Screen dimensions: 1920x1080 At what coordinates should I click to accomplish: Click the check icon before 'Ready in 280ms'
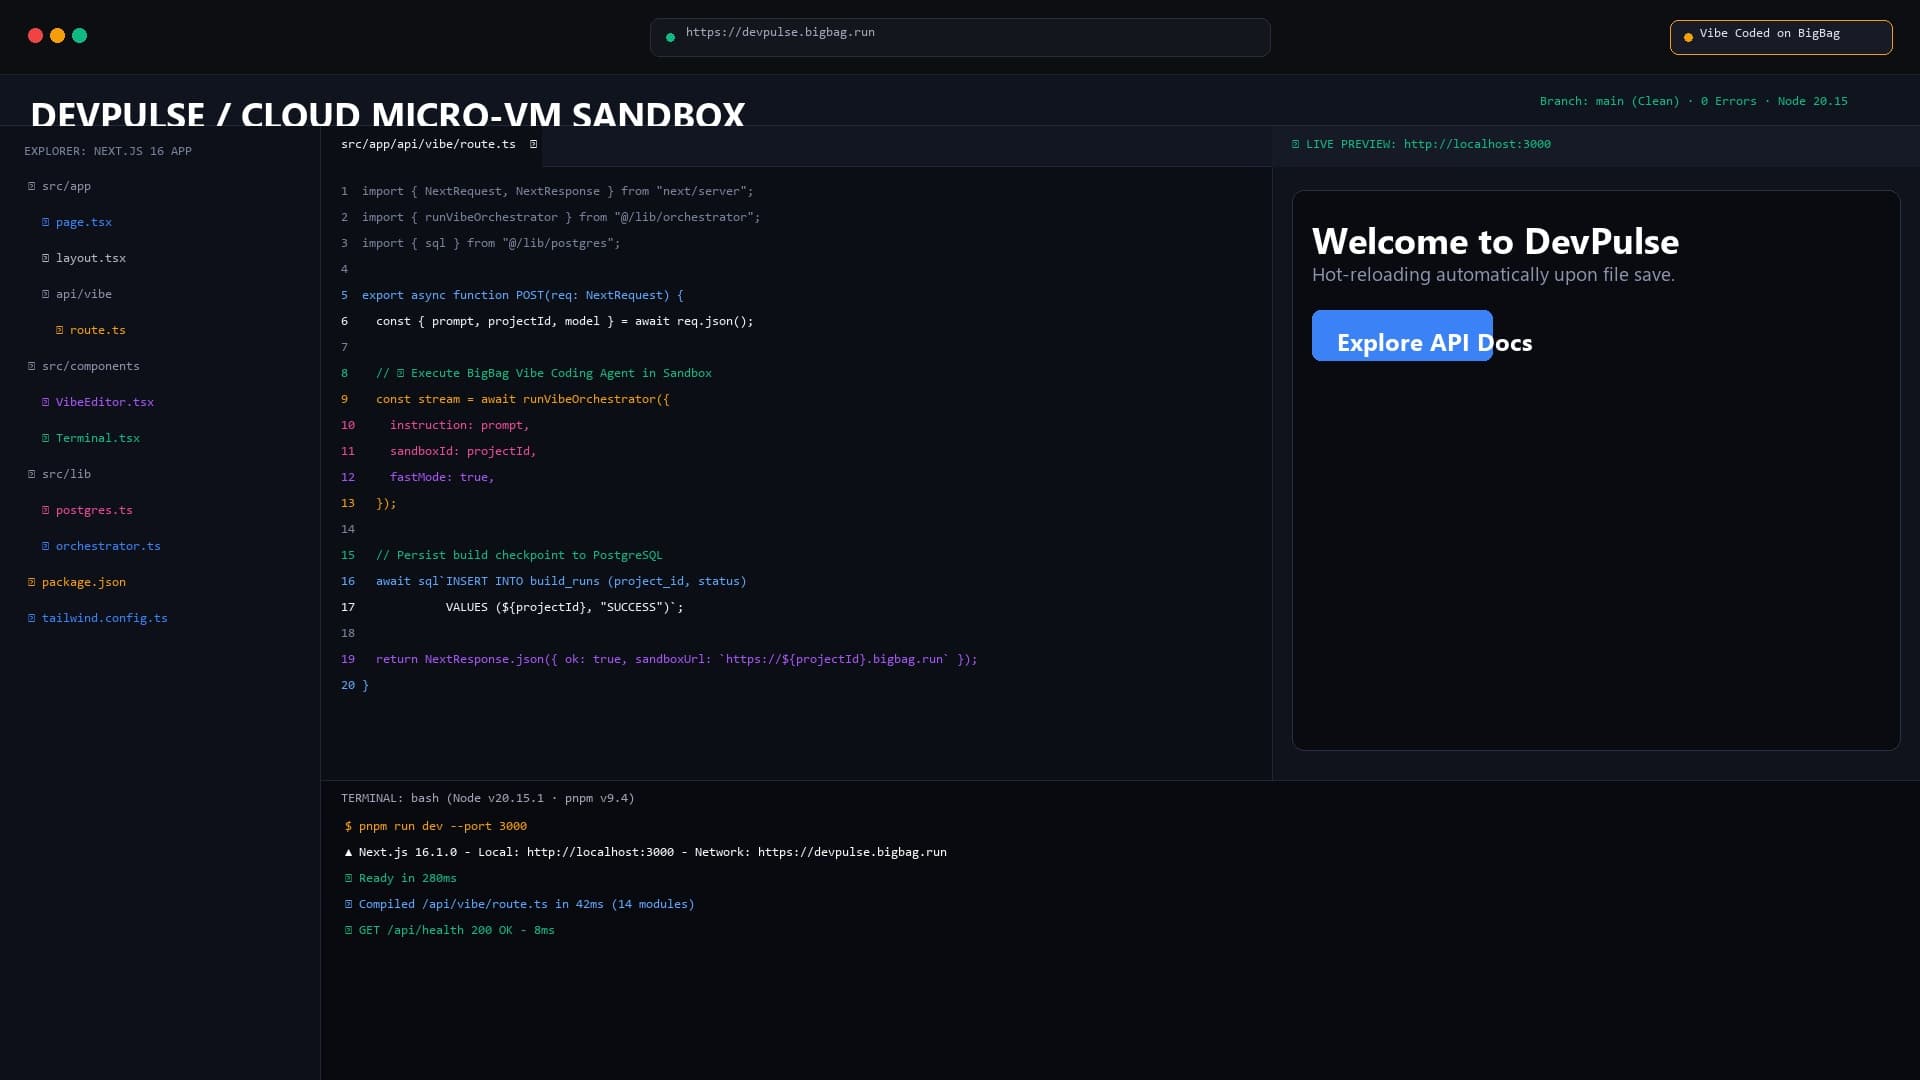pyautogui.click(x=348, y=878)
